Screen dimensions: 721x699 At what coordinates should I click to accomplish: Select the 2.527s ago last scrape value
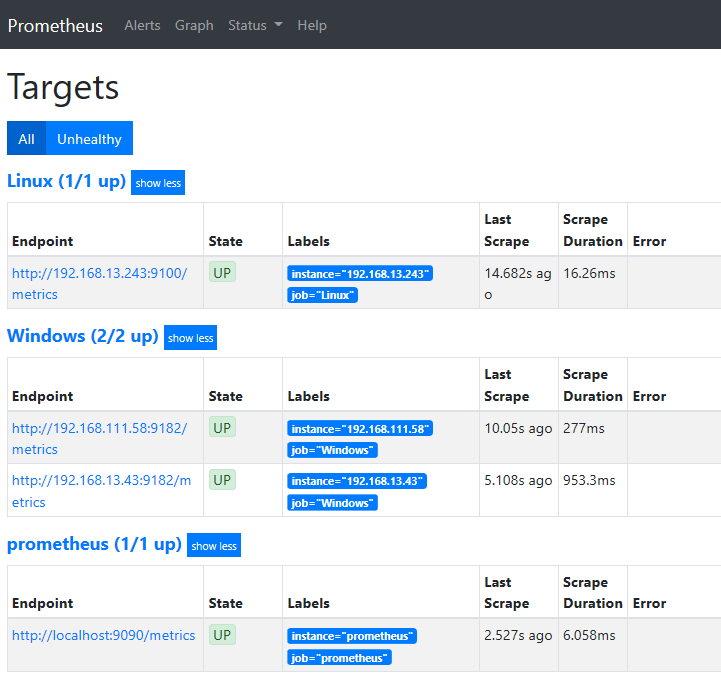[518, 635]
